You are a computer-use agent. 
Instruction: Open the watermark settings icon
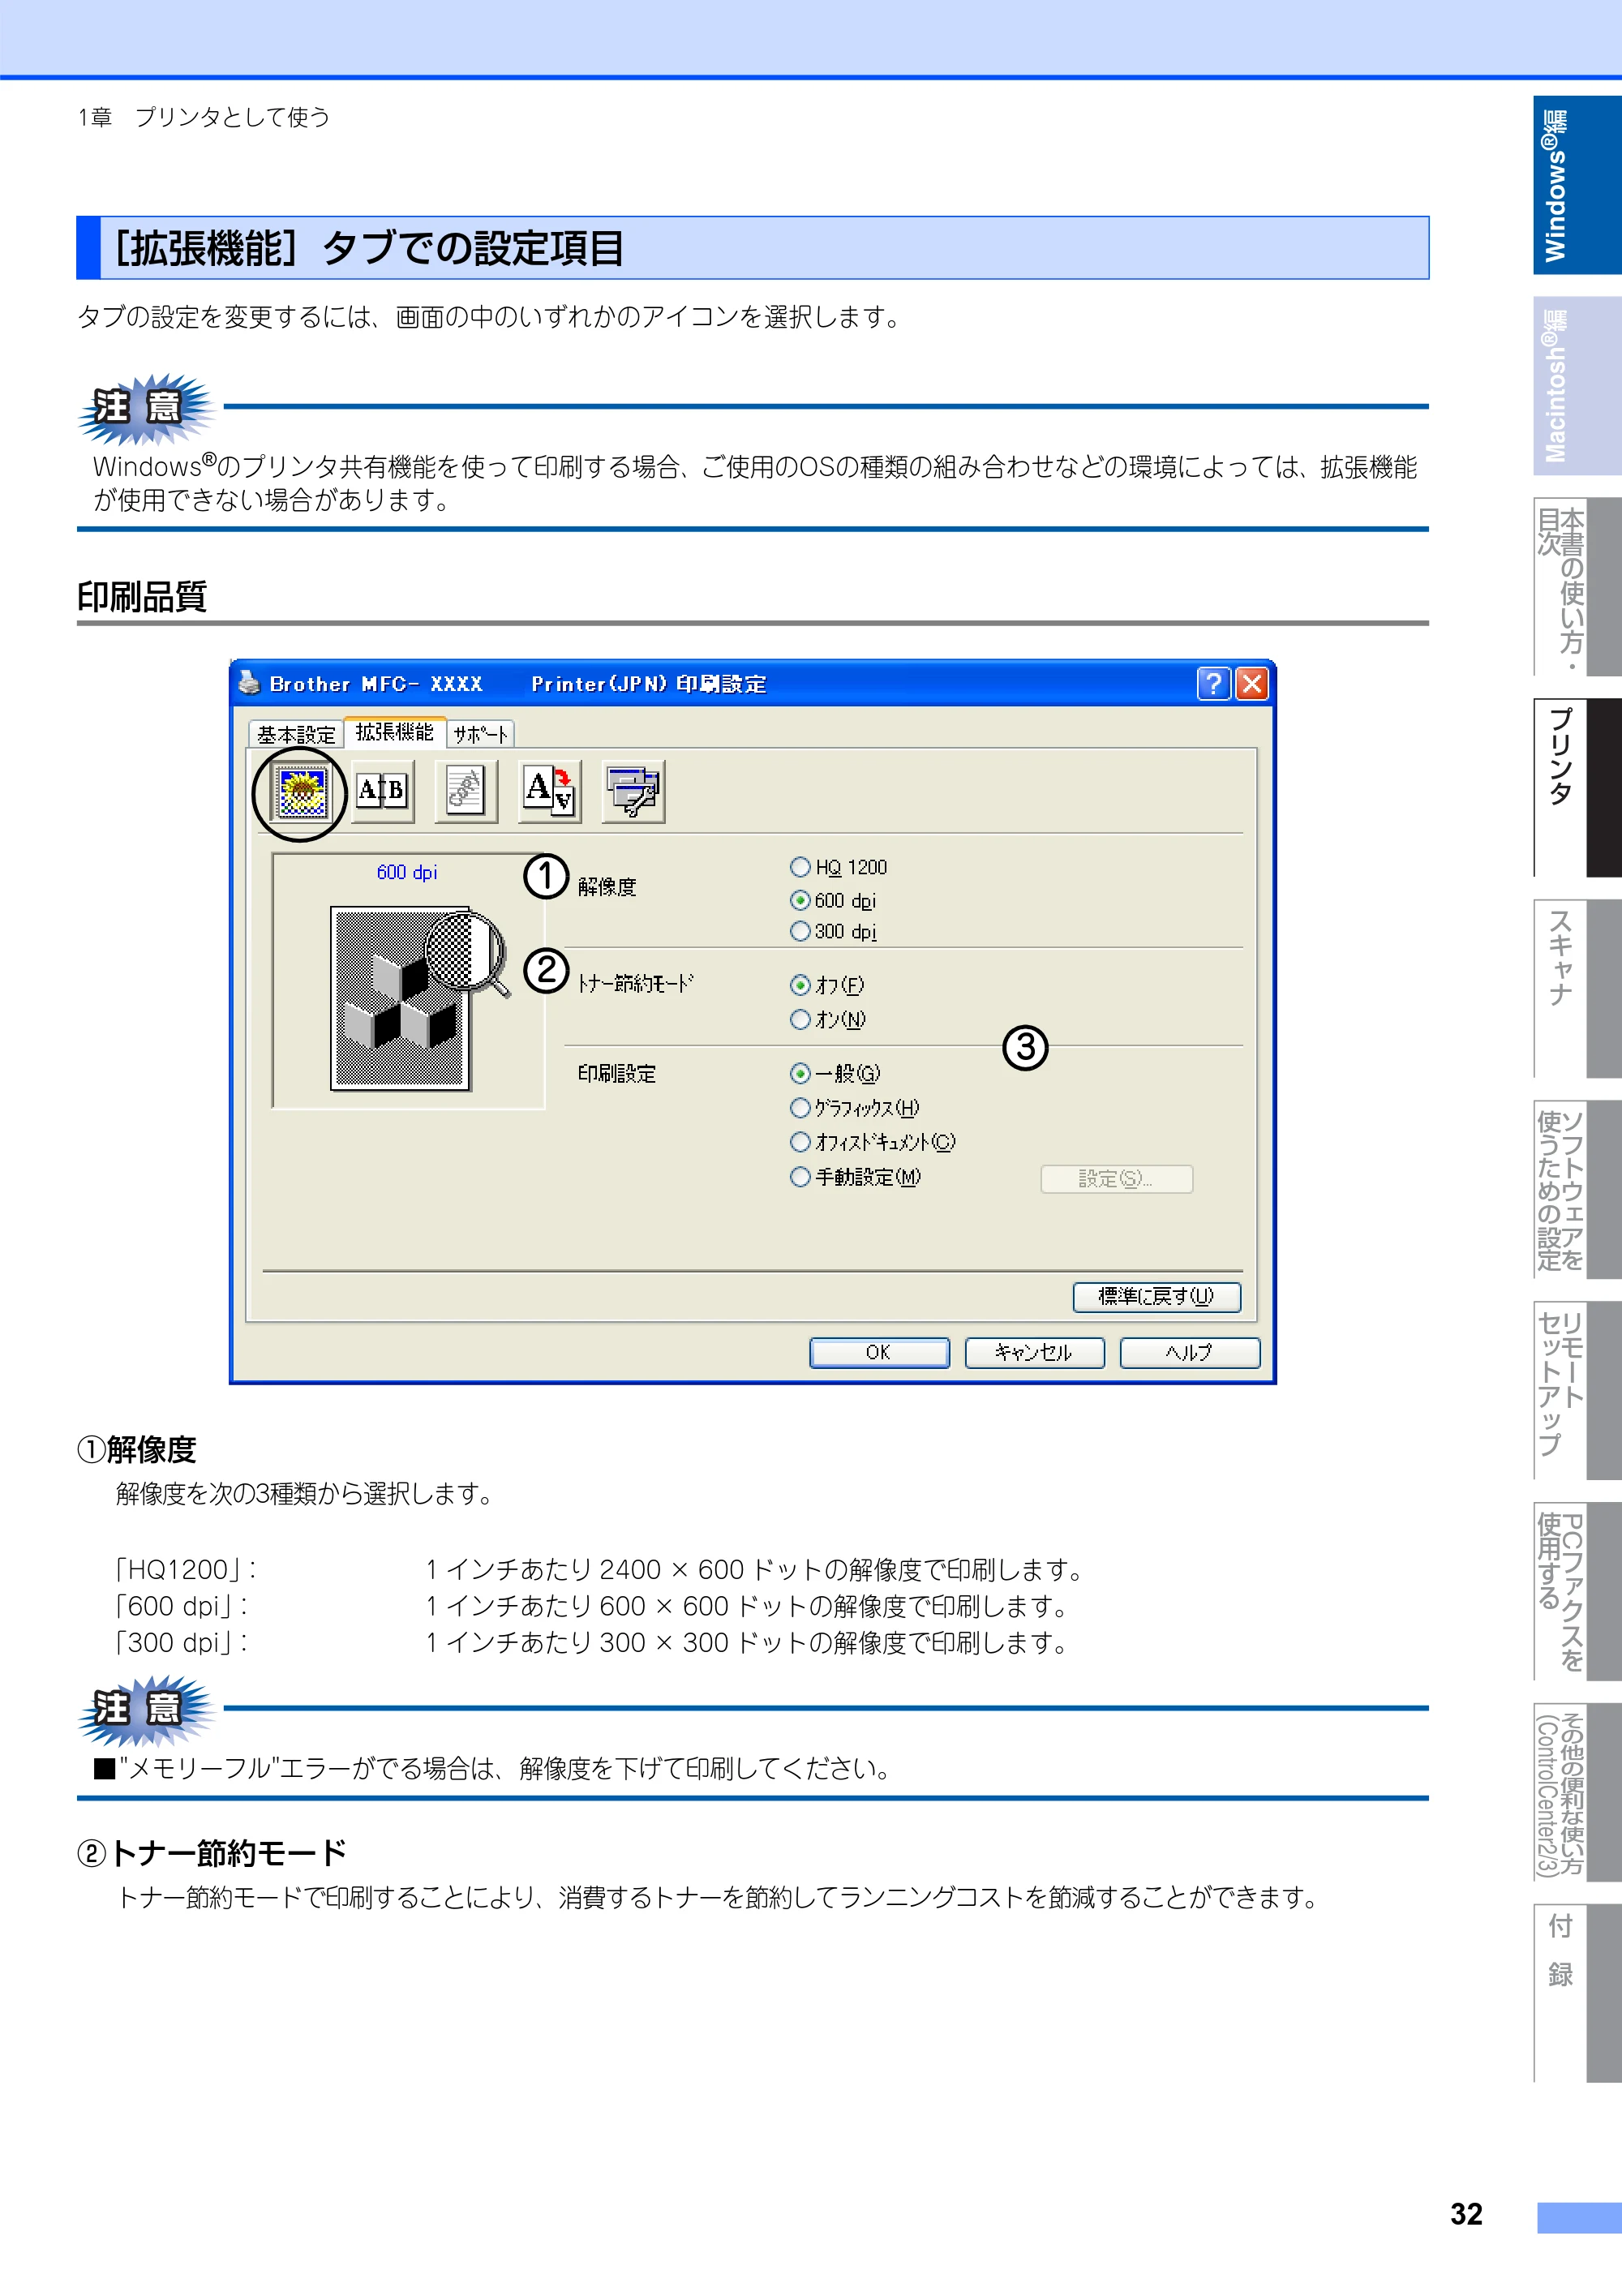click(465, 791)
